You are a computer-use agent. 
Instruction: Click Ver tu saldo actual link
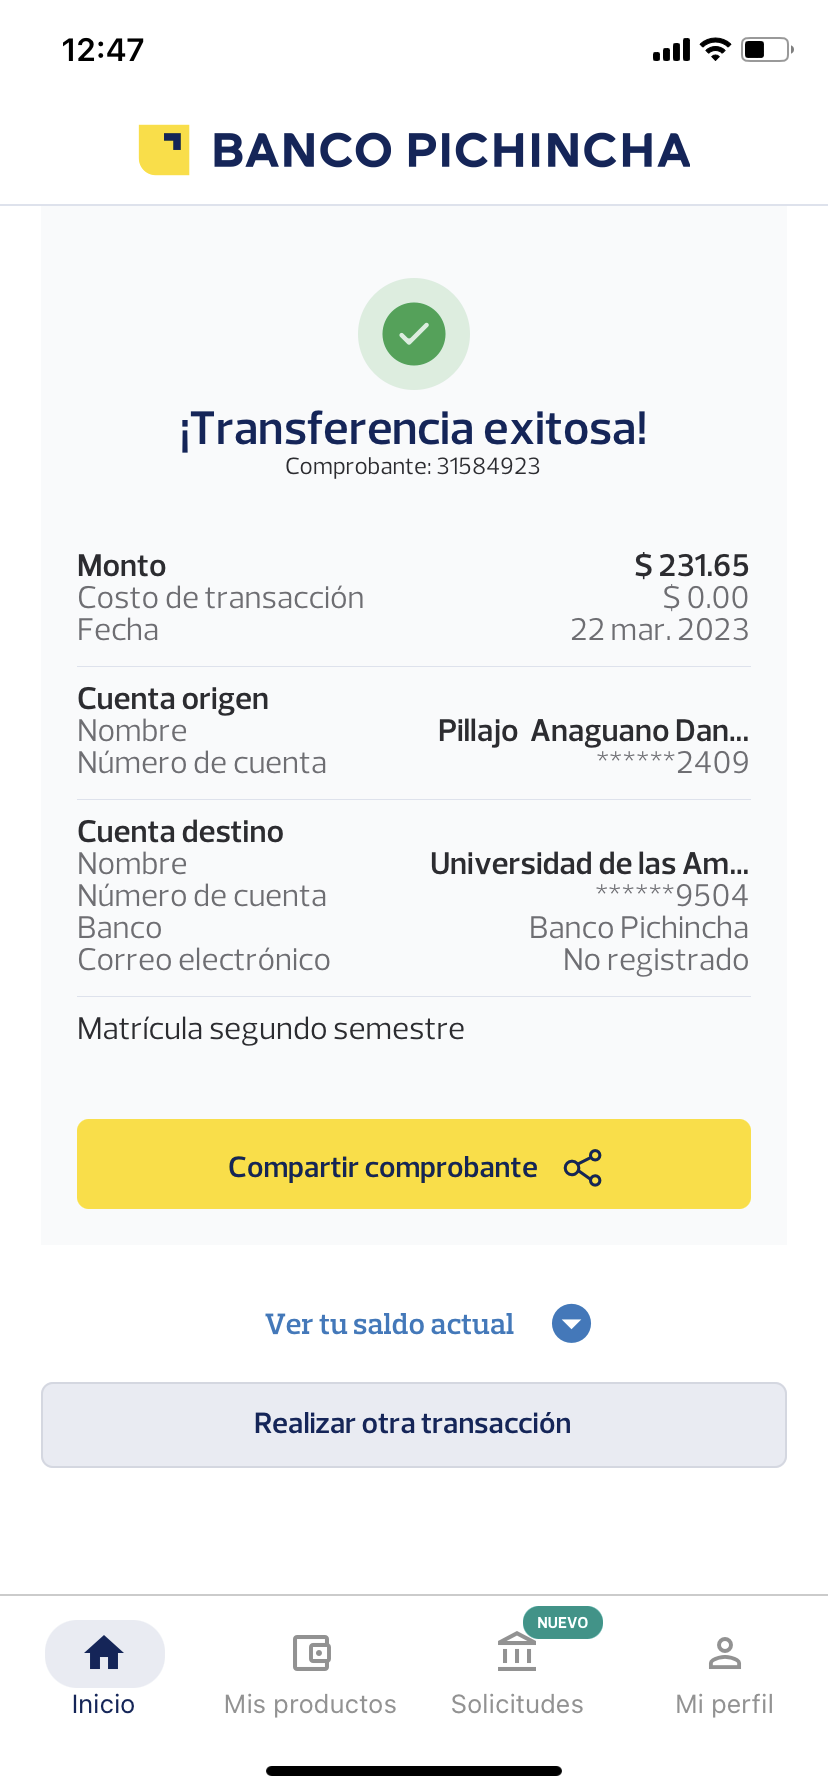click(389, 1324)
